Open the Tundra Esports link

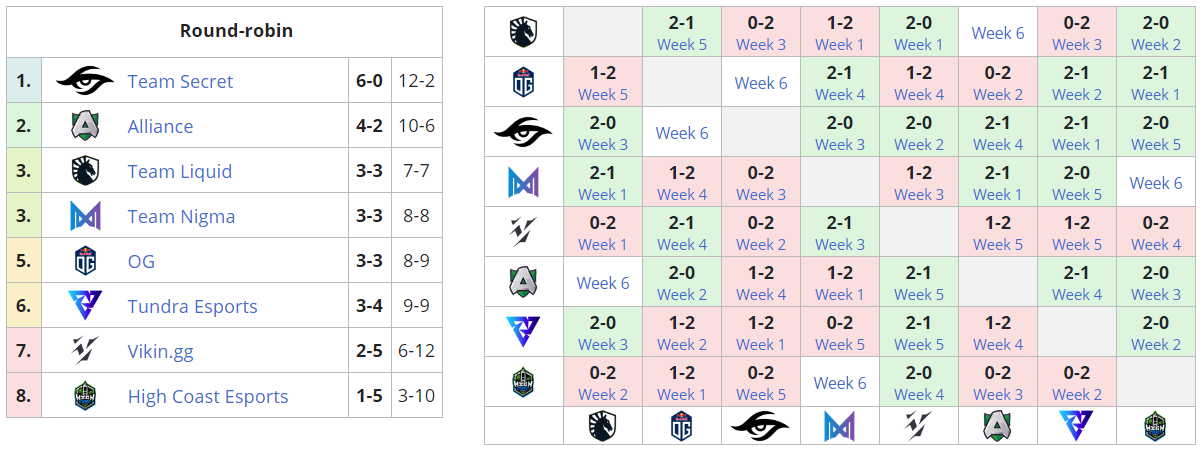point(192,306)
